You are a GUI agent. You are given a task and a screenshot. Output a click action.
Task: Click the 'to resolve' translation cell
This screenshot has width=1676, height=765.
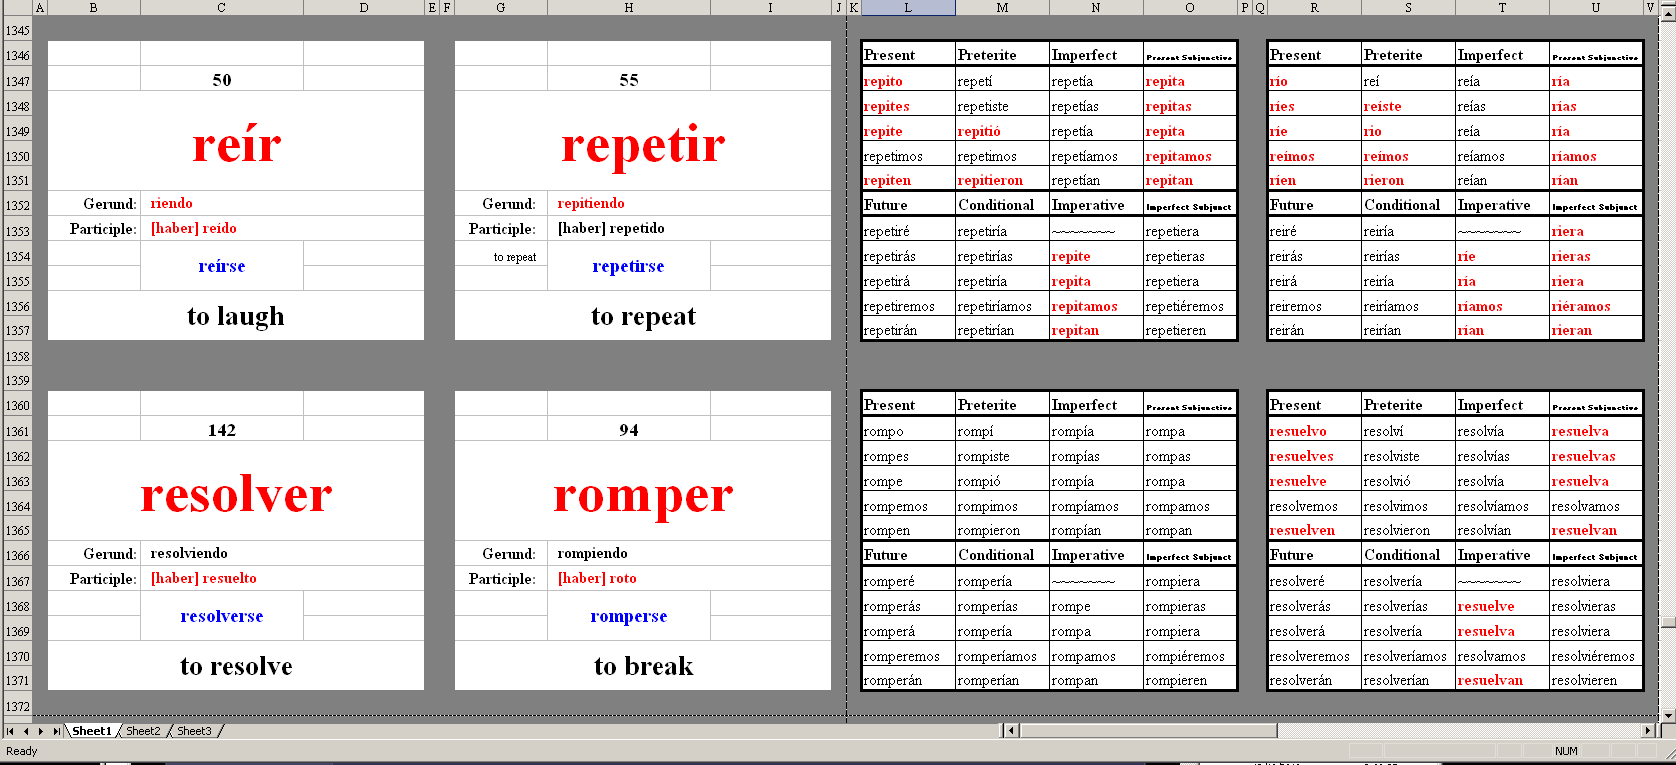[x=236, y=666]
